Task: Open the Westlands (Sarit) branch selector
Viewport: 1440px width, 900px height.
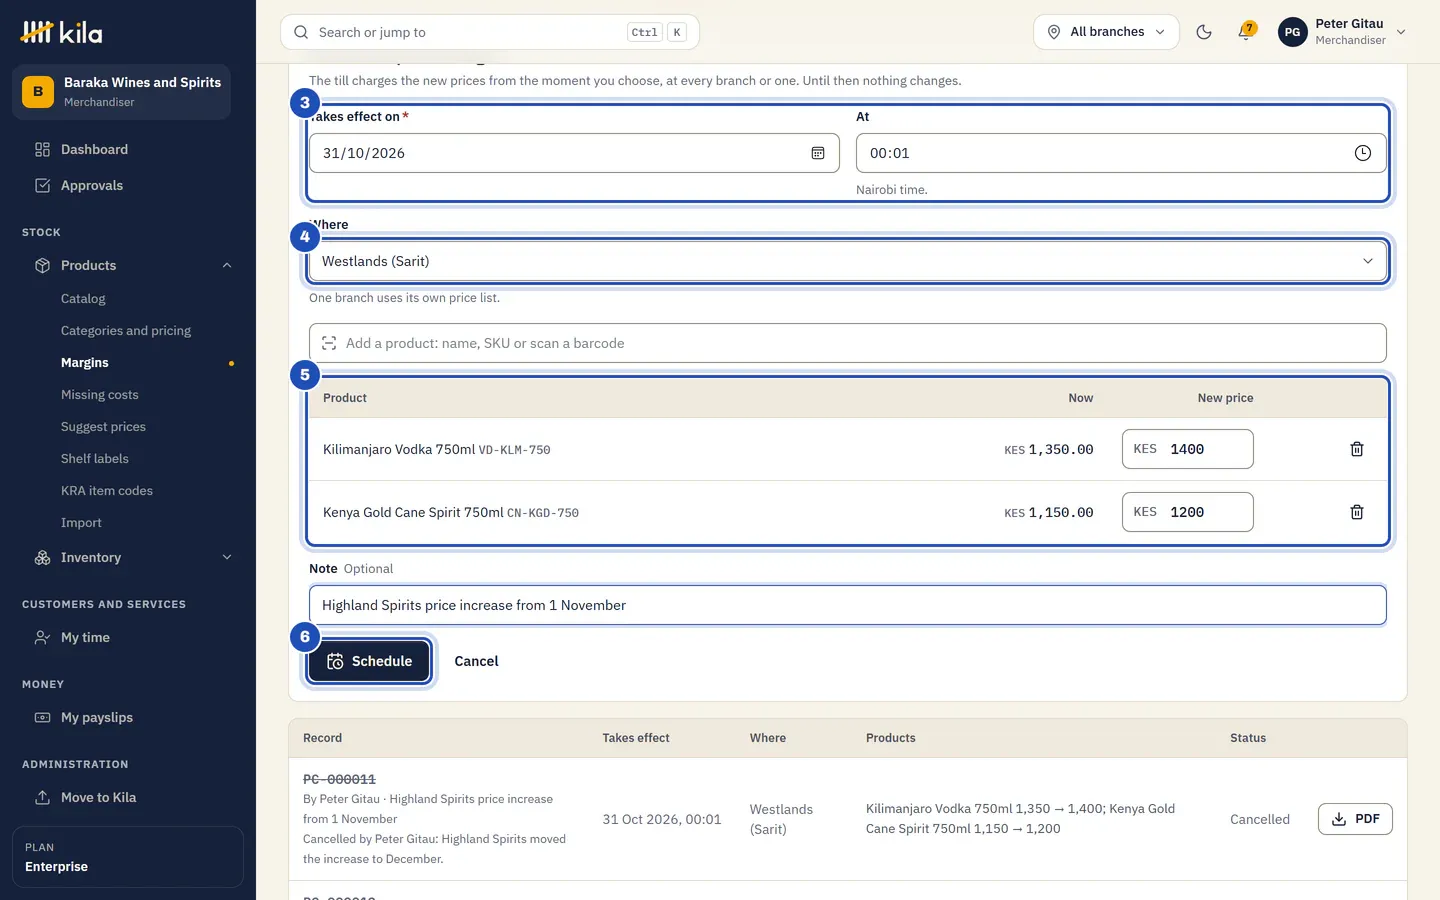Action: pyautogui.click(x=847, y=261)
